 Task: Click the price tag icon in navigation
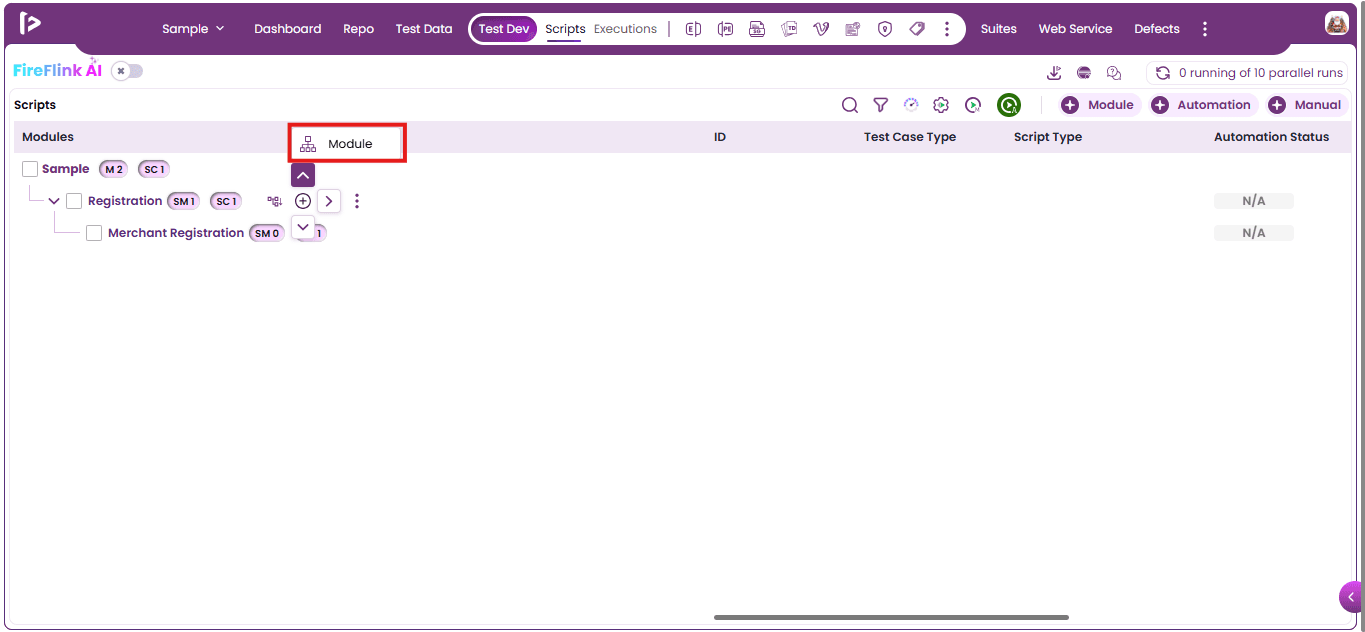pyautogui.click(x=917, y=29)
